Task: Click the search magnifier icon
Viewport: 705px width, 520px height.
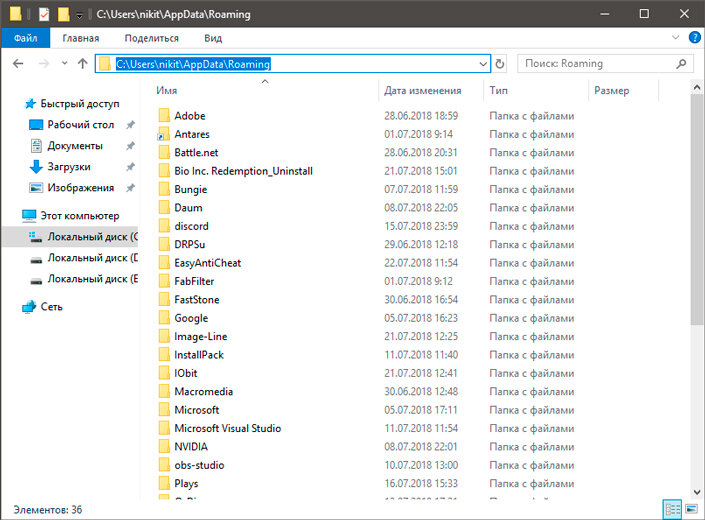Action: (682, 64)
